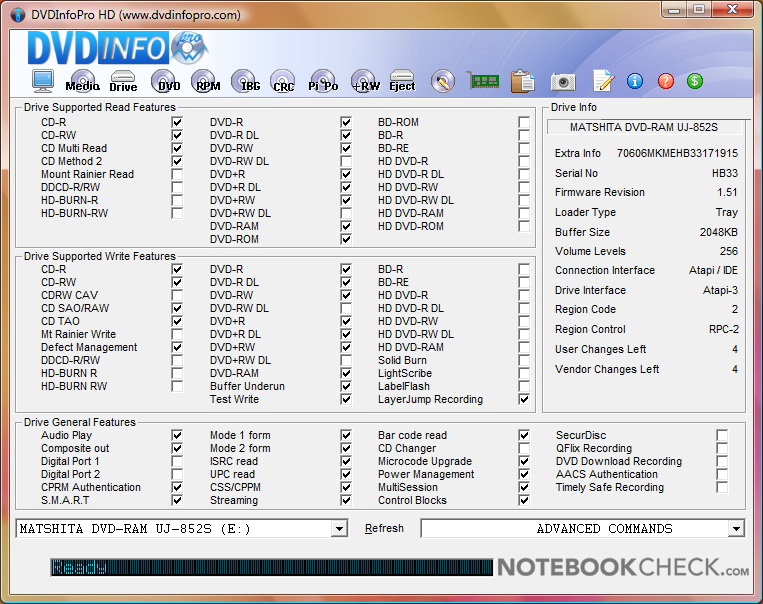This screenshot has width=763, height=604.
Task: Click the Extra Info 70606MKMEHB33171915 value
Action: (677, 153)
